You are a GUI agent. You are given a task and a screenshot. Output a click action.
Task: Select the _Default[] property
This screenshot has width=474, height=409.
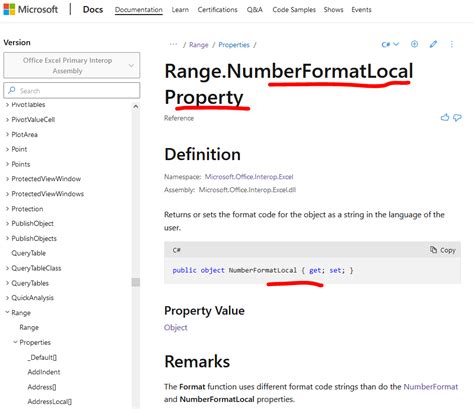pyautogui.click(x=42, y=358)
